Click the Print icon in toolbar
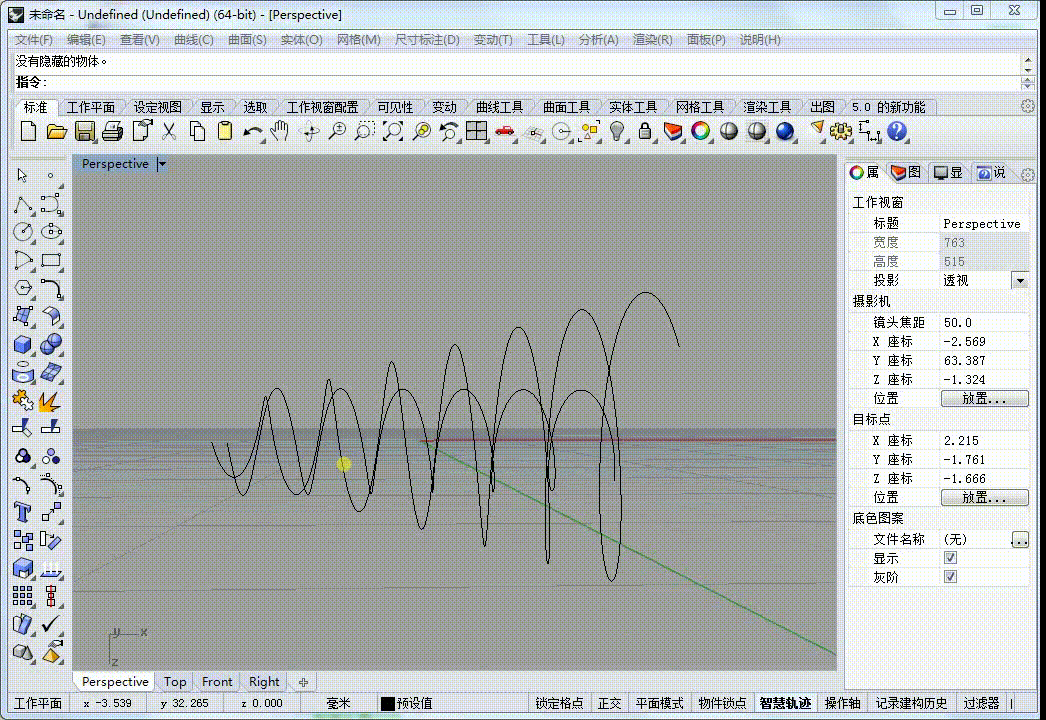Viewport: 1046px width, 720px height. point(112,131)
